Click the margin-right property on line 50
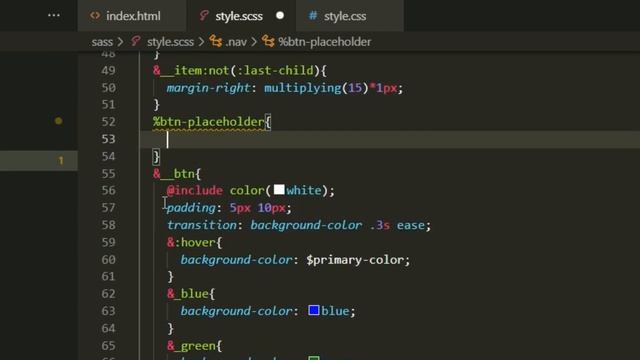 208,88
